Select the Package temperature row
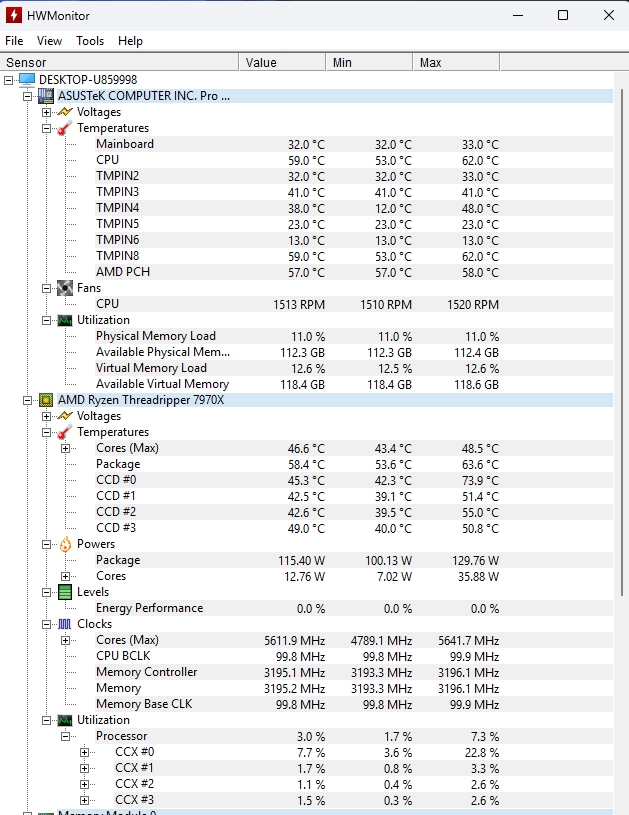629x815 pixels. 118,464
